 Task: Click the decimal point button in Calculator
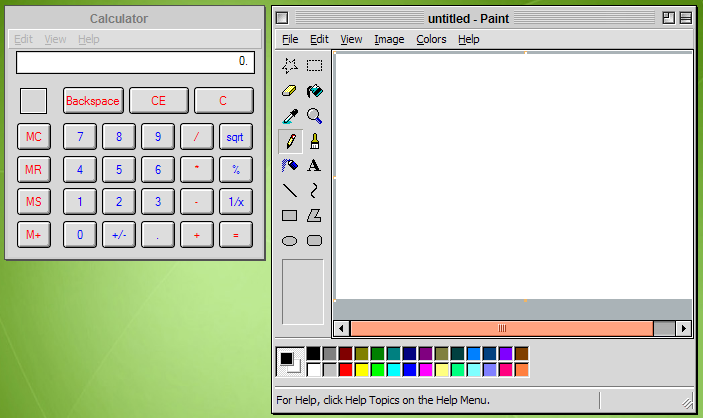click(x=158, y=235)
